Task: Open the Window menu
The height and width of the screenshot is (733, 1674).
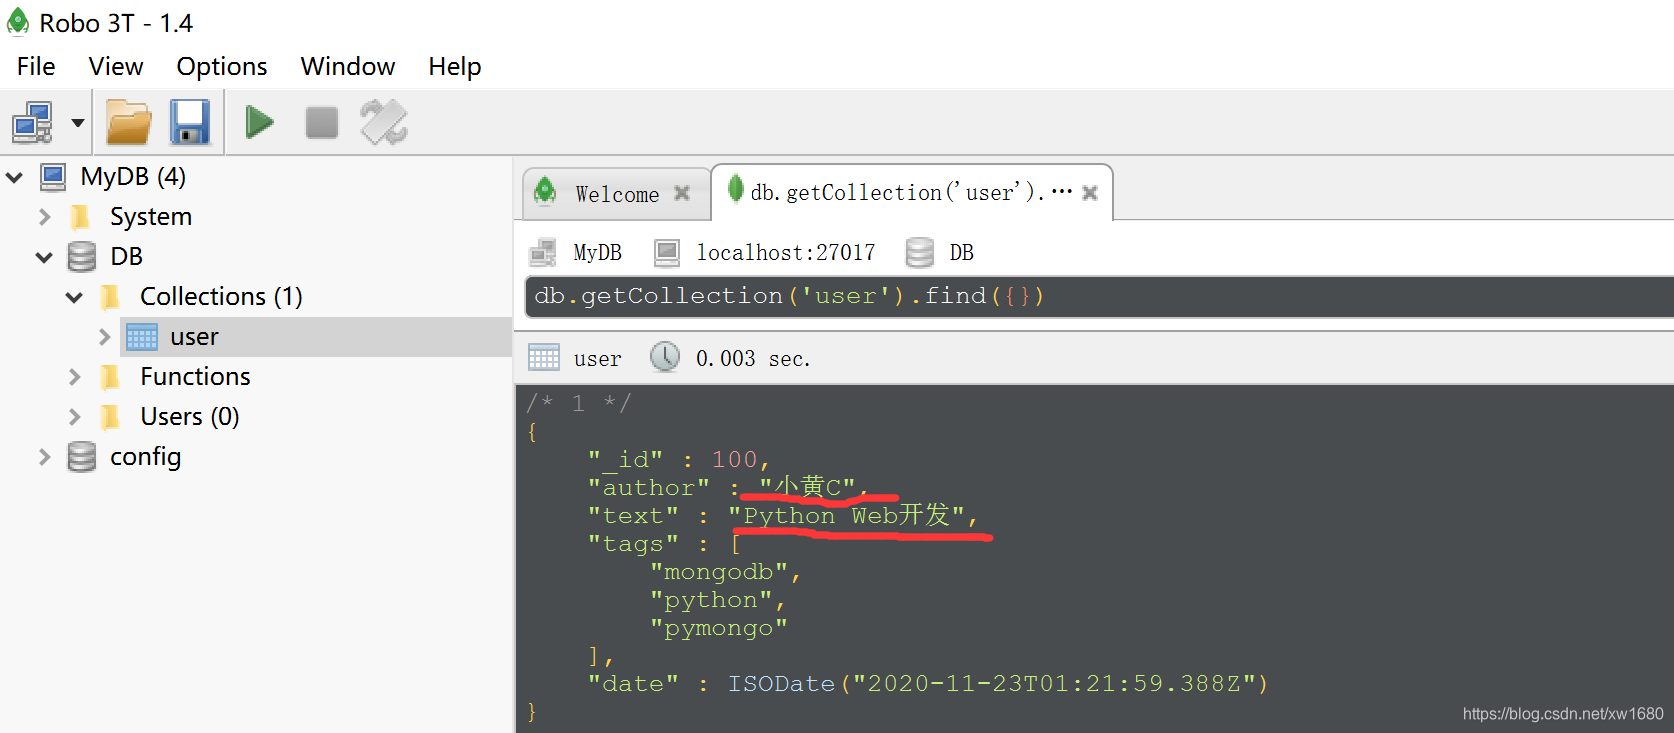Action: click(x=348, y=66)
